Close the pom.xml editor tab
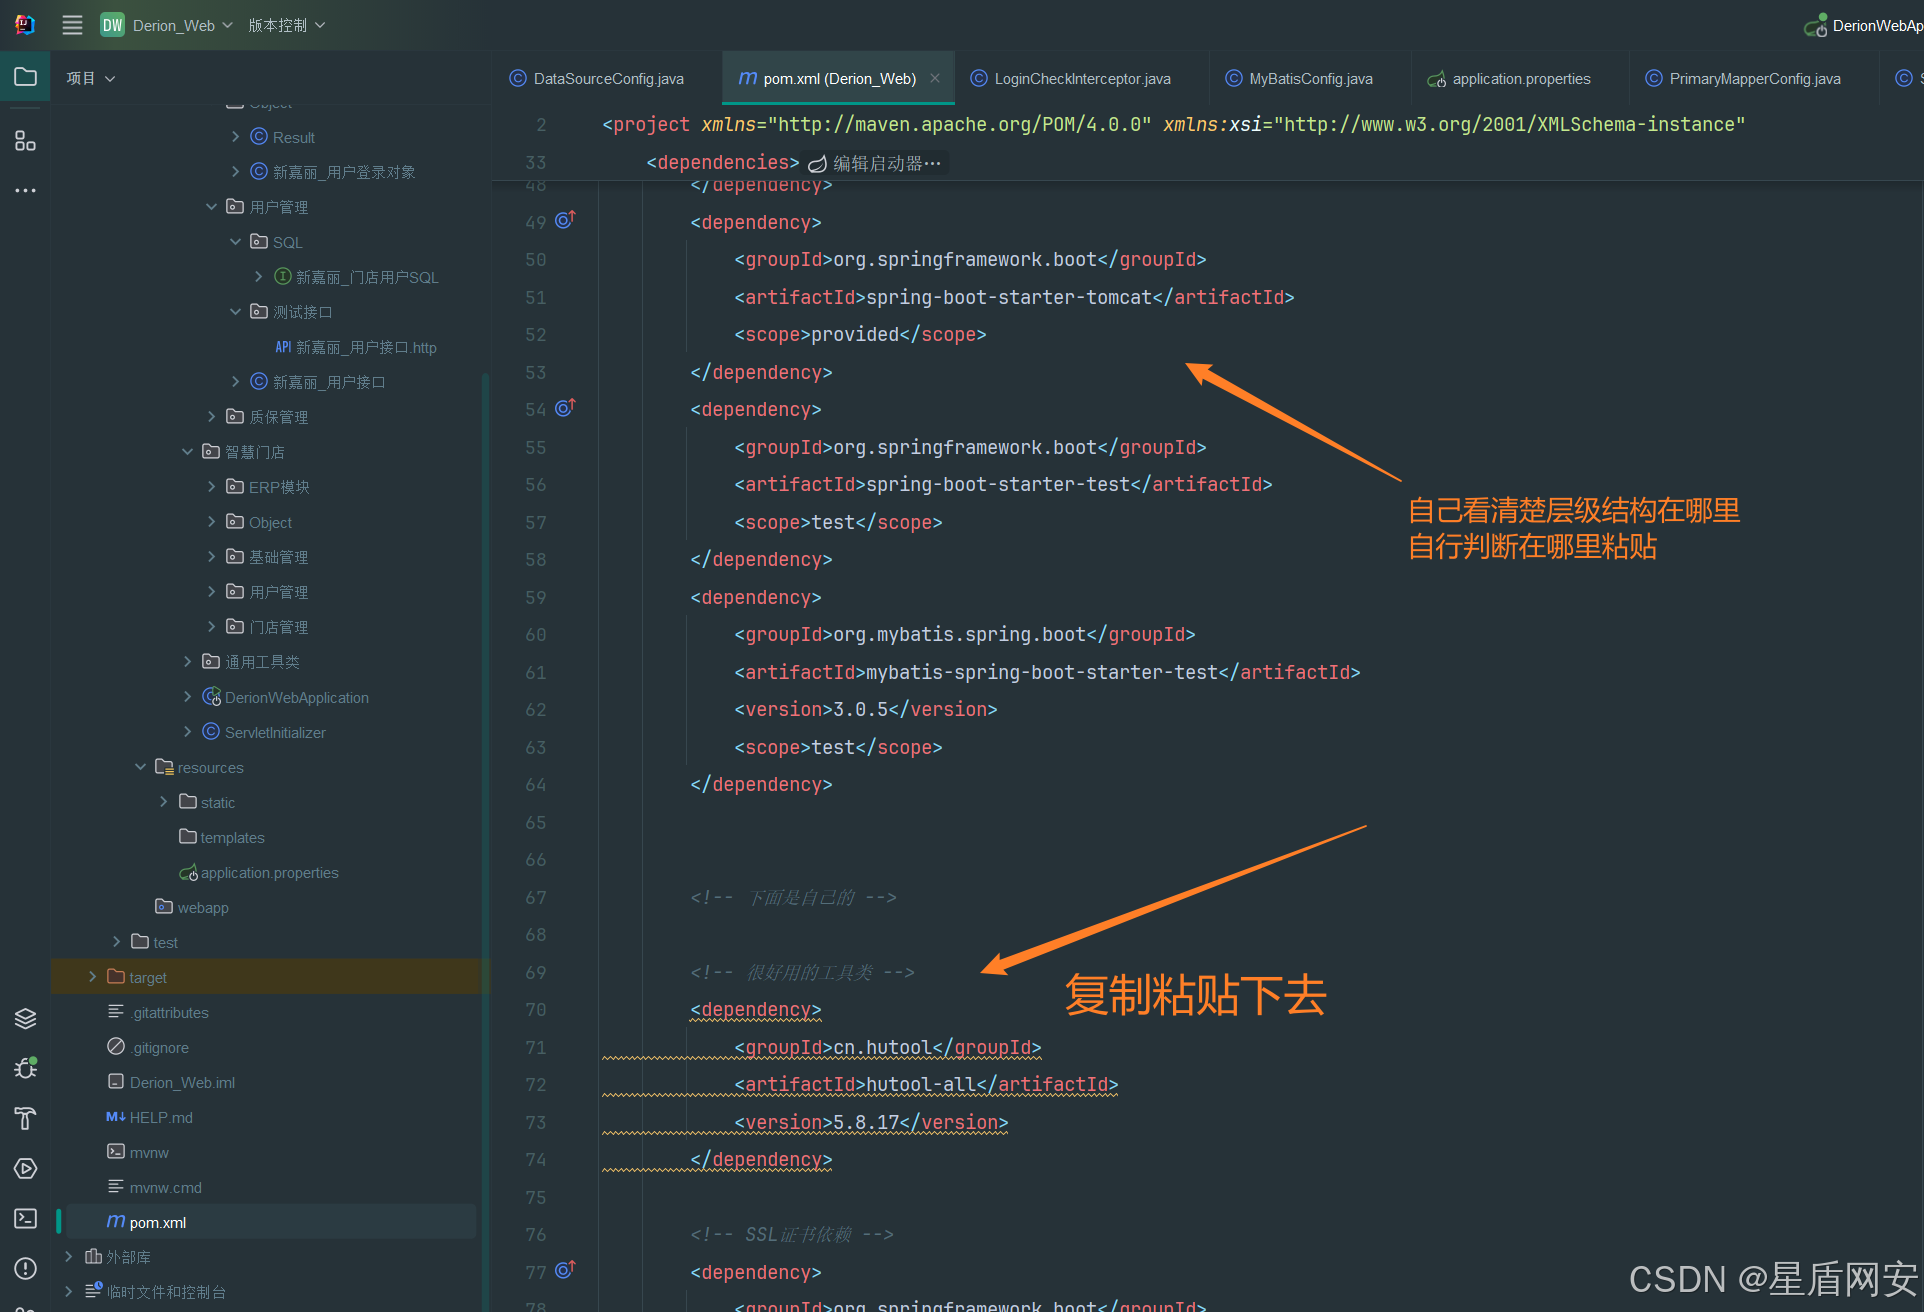 pyautogui.click(x=935, y=78)
